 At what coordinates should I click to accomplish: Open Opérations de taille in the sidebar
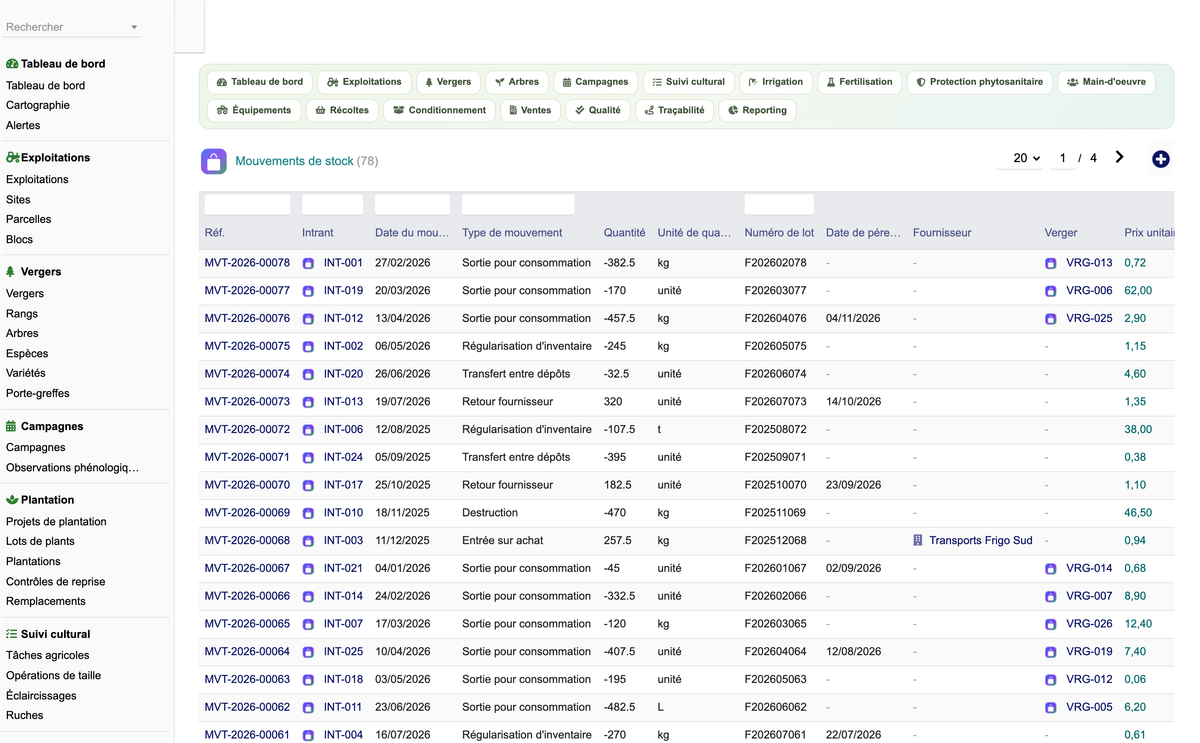click(x=53, y=675)
